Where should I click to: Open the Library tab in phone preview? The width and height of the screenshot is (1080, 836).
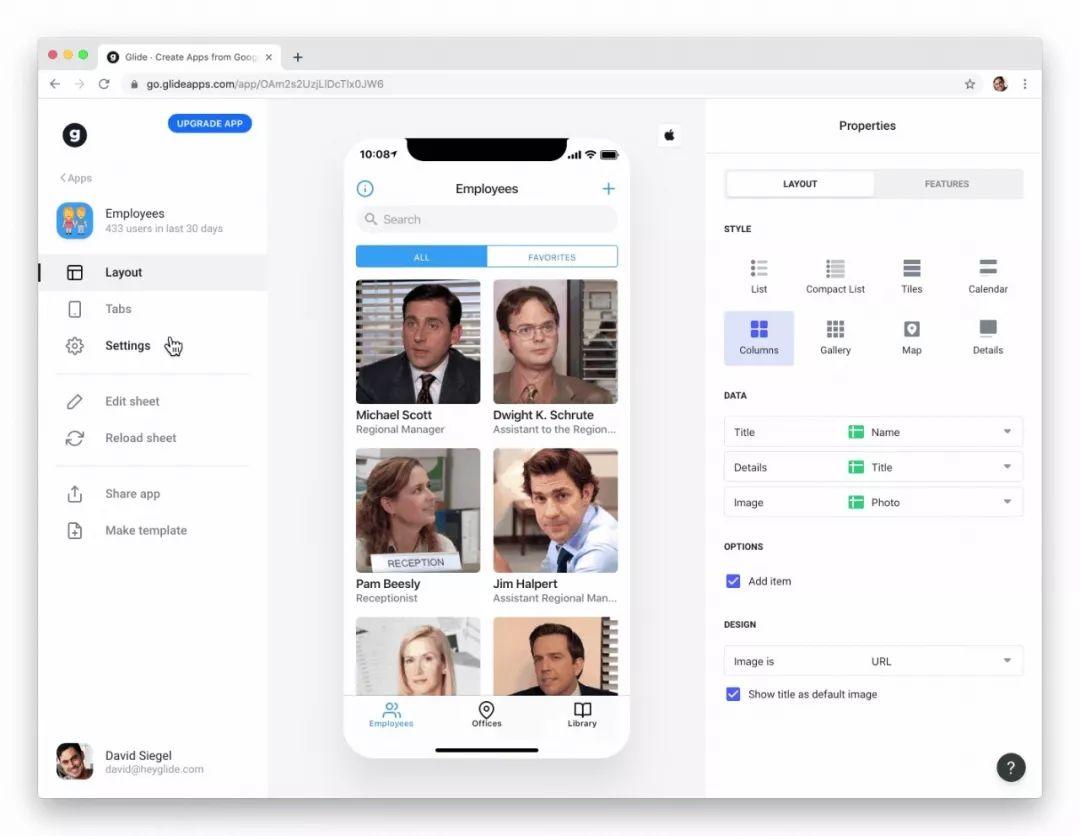(x=582, y=714)
